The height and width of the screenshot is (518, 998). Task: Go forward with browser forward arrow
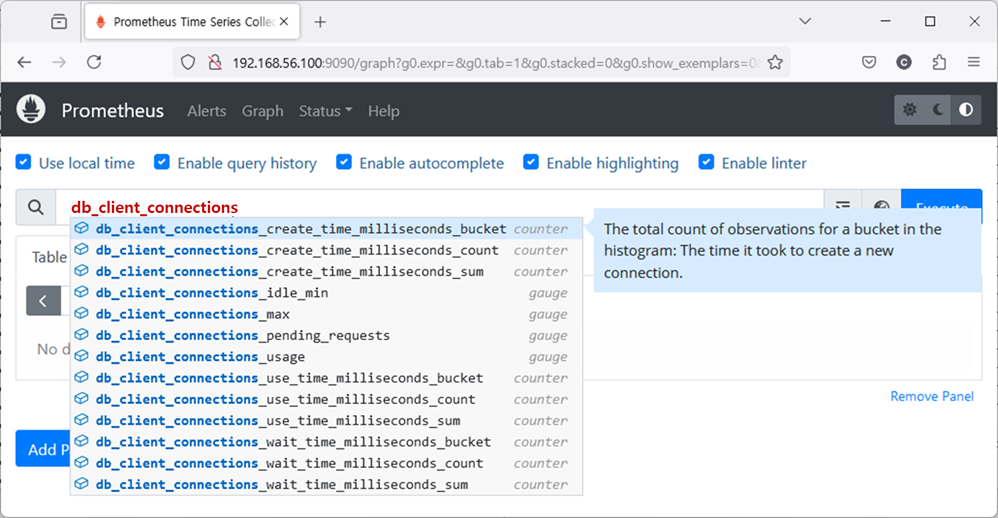pyautogui.click(x=59, y=62)
